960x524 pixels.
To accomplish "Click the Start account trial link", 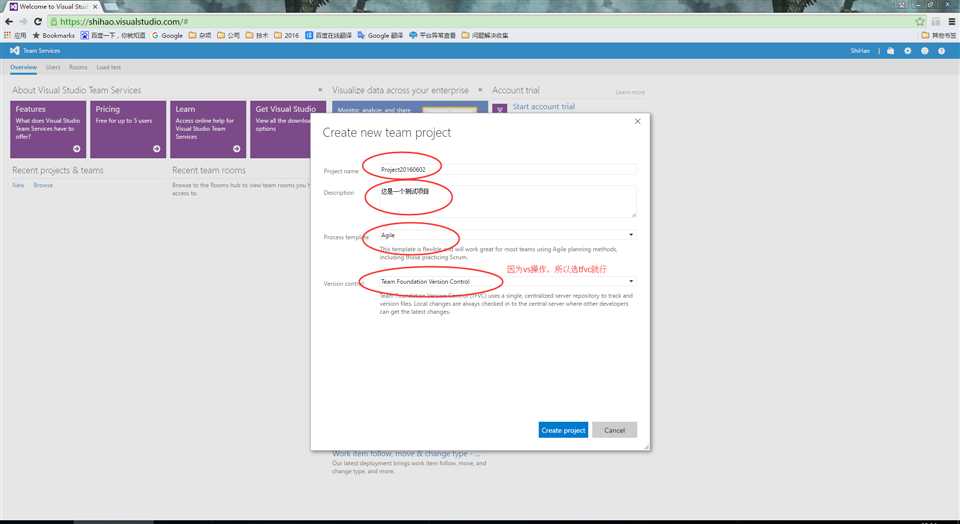I will (x=544, y=107).
